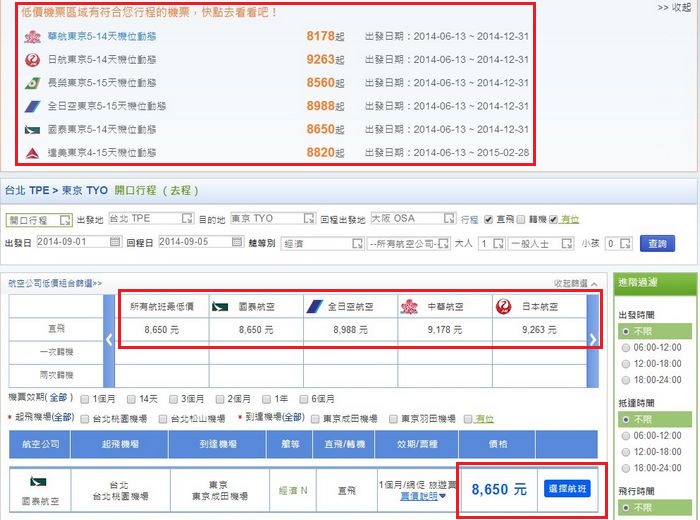Open the departure date calendar icon
Screen dimensions: 700x520
[x=115, y=242]
